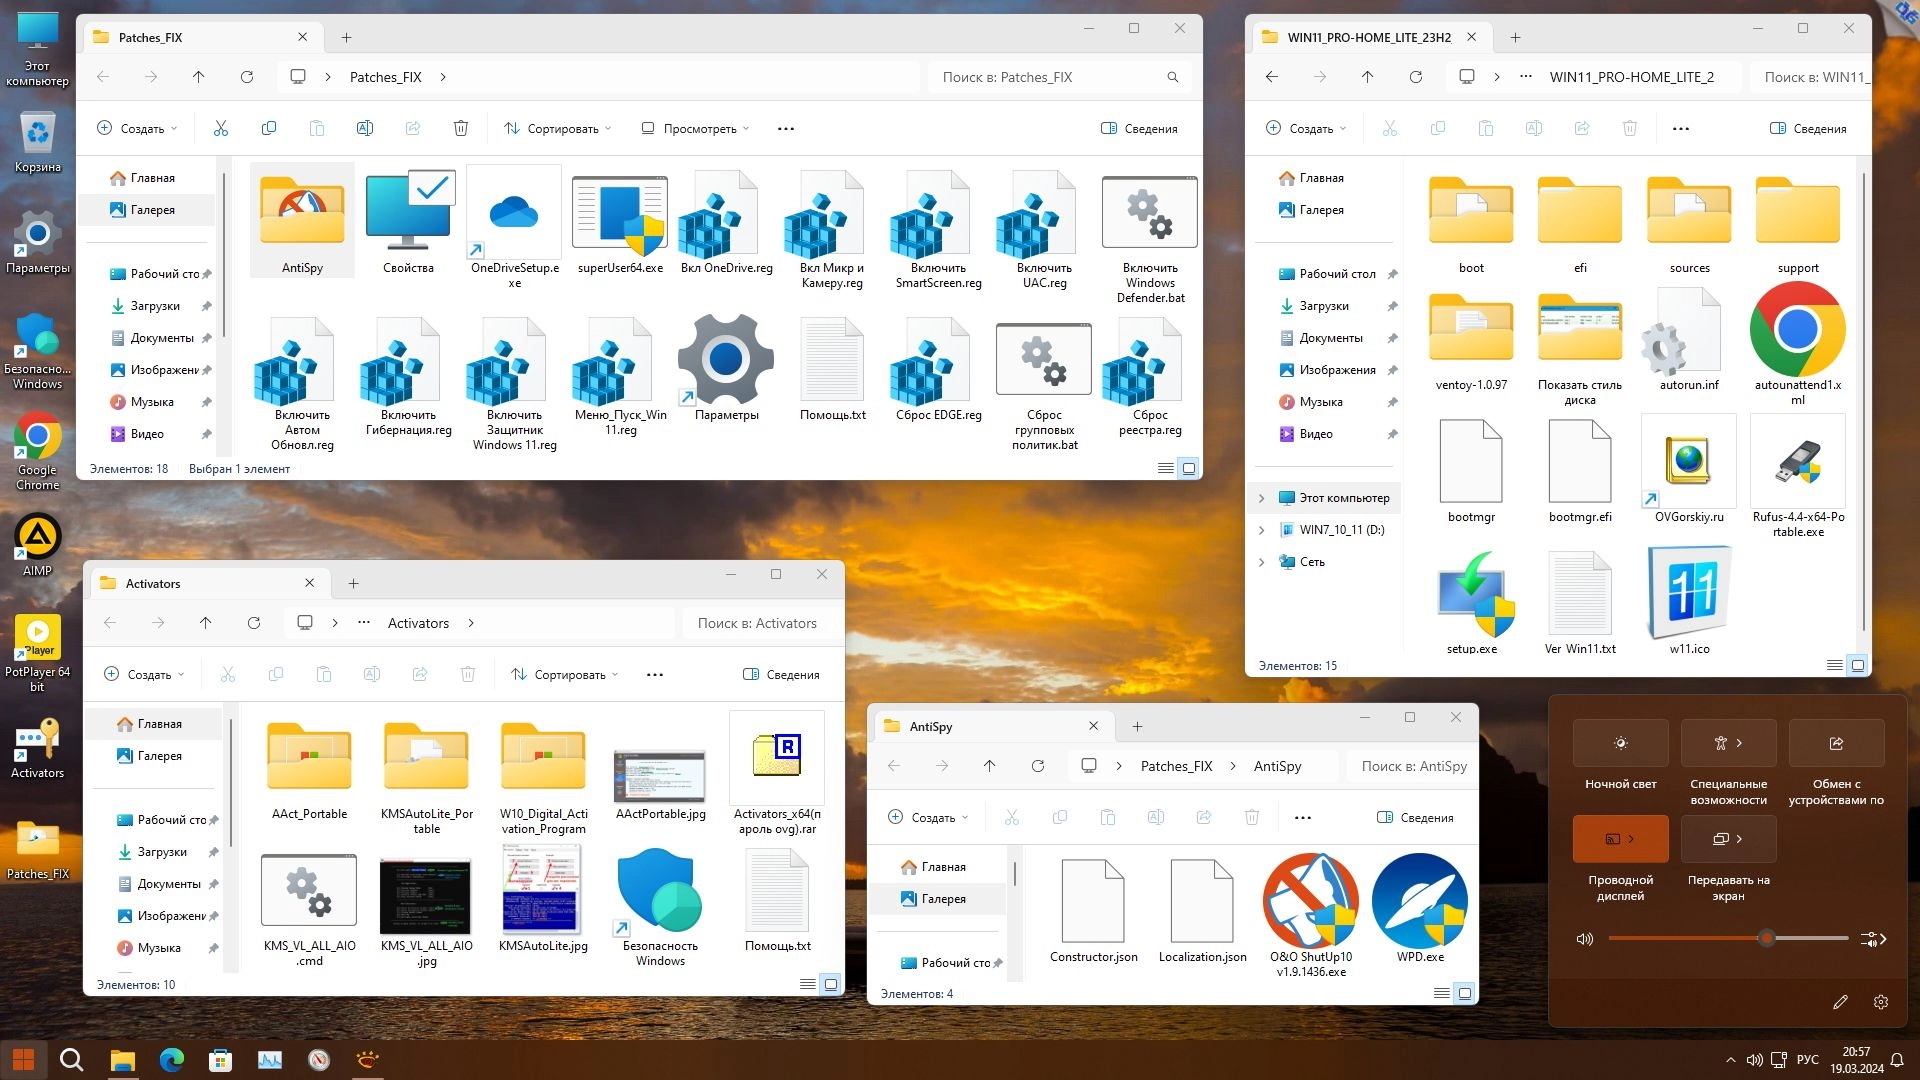1920x1080 pixels.
Task: Click Delete icon in Patches_FIX toolbar
Action: [461, 128]
